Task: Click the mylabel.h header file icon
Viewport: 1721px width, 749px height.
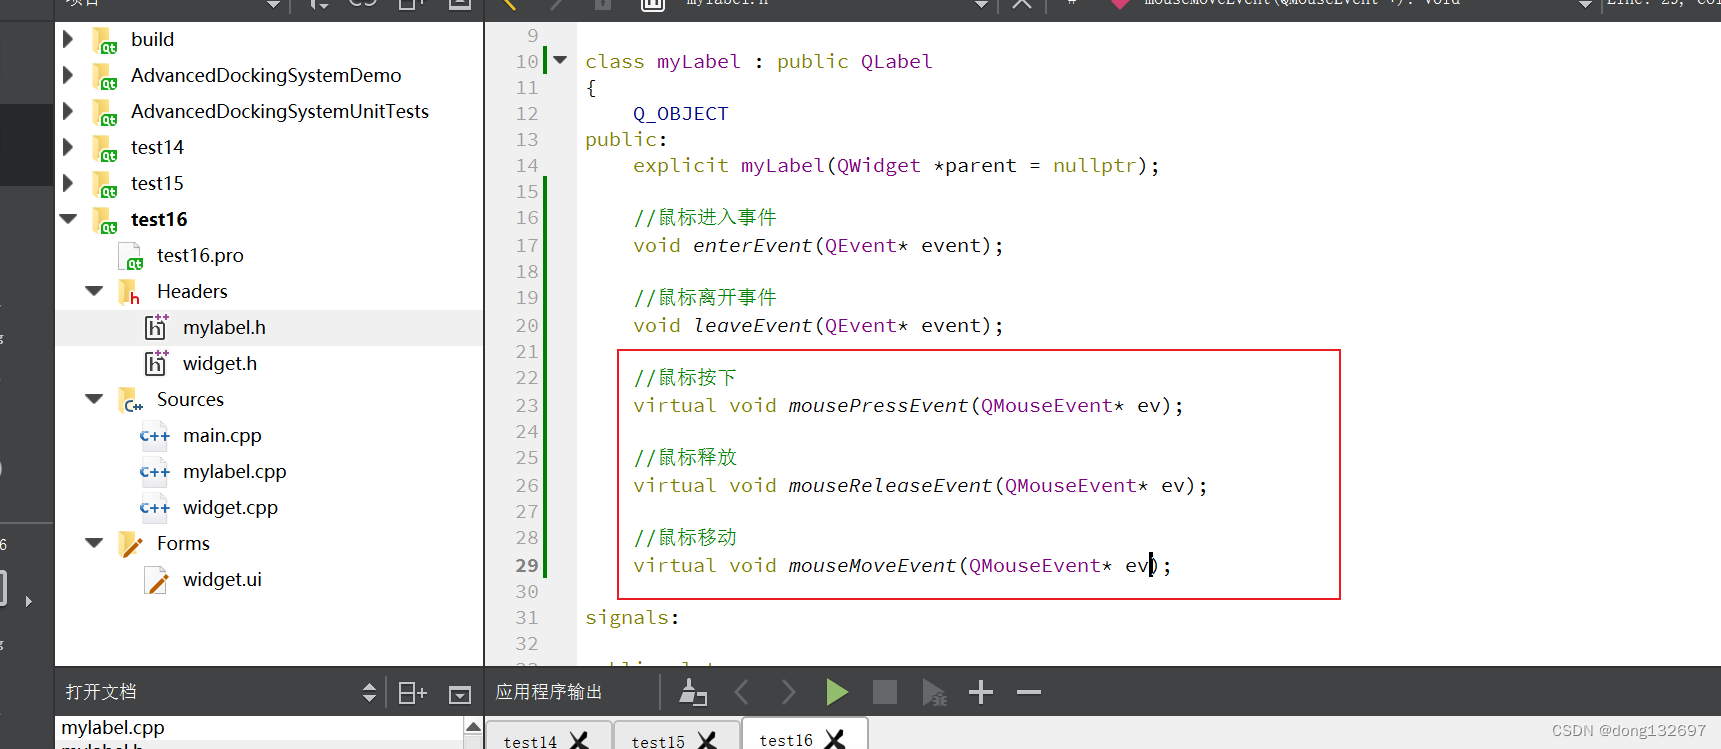Action: tap(157, 327)
